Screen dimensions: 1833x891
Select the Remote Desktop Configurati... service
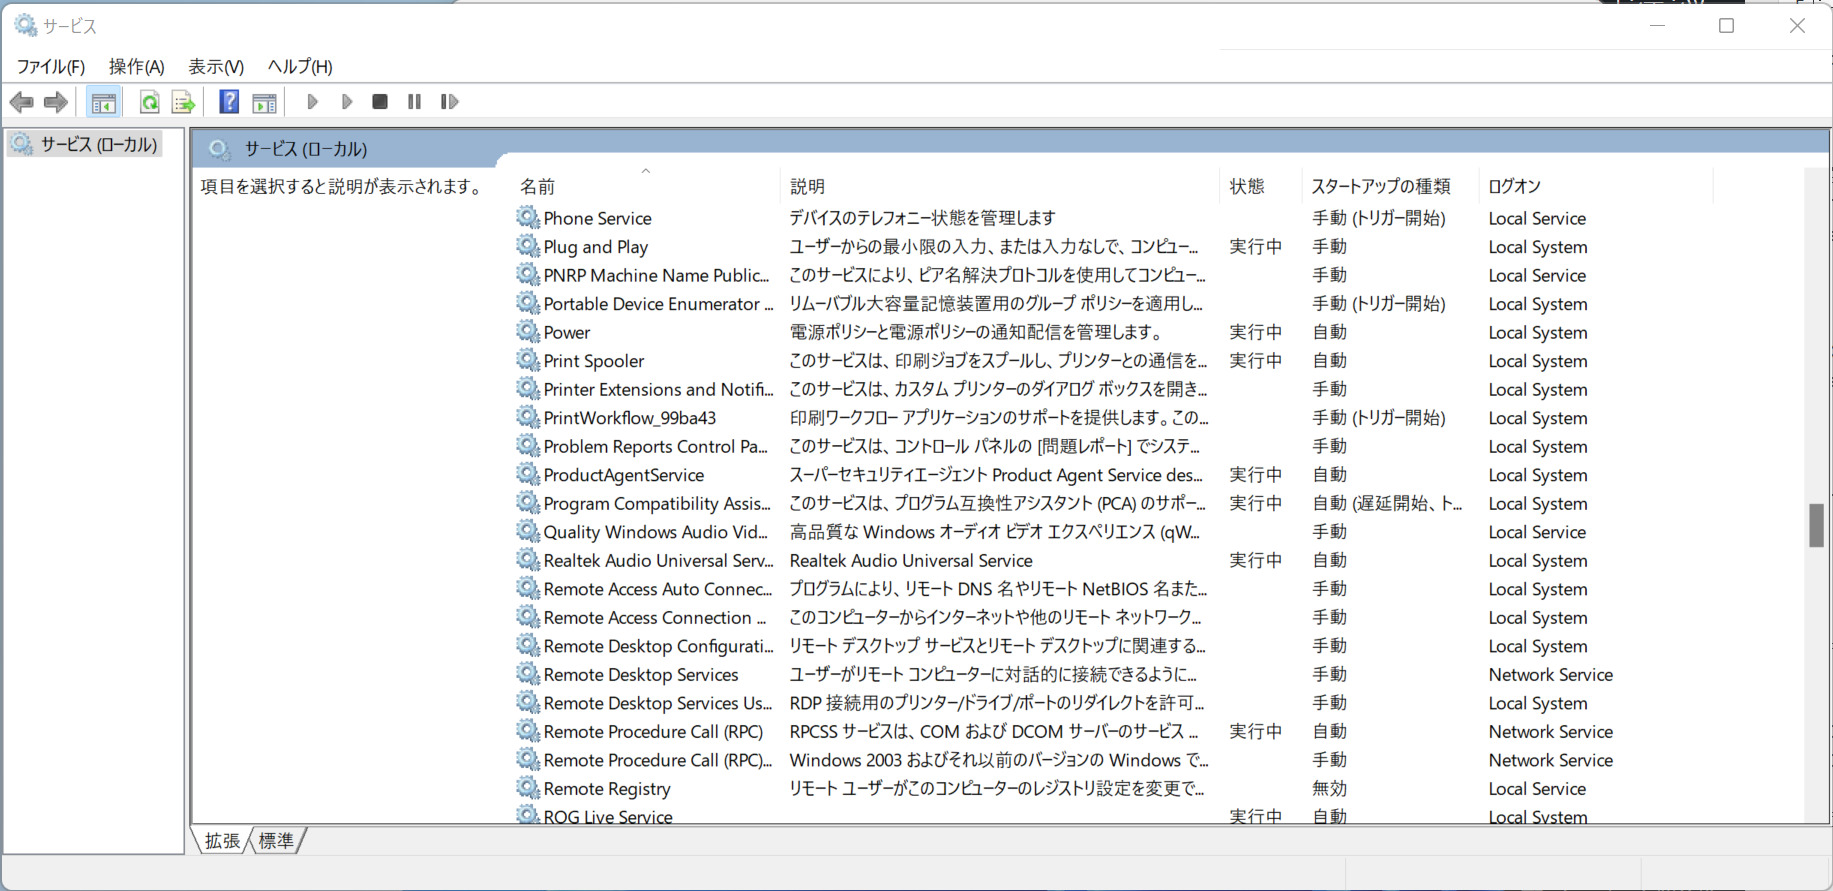coord(658,646)
